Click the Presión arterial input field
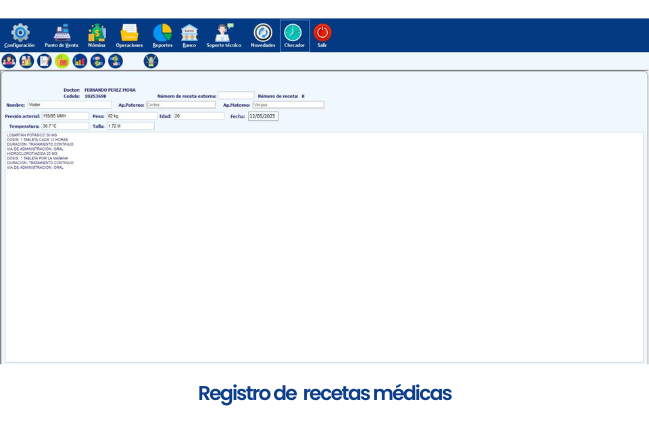The width and height of the screenshot is (649, 427). 65,116
